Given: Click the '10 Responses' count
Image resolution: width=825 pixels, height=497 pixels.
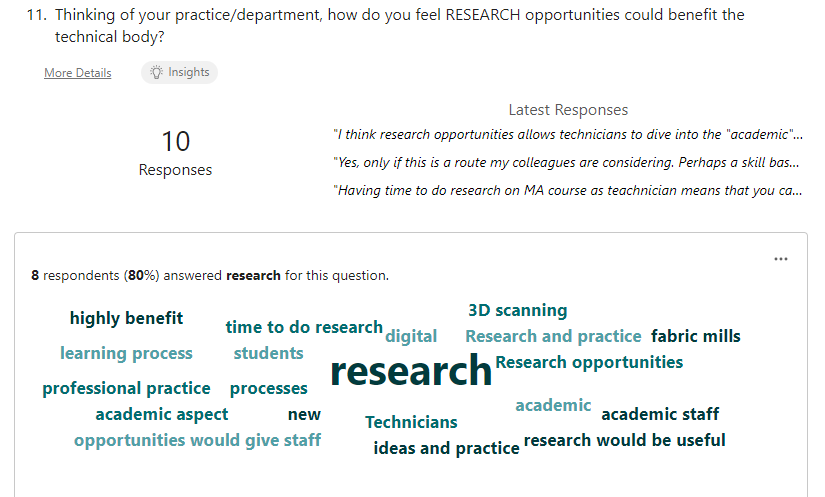Looking at the screenshot, I should 175,152.
